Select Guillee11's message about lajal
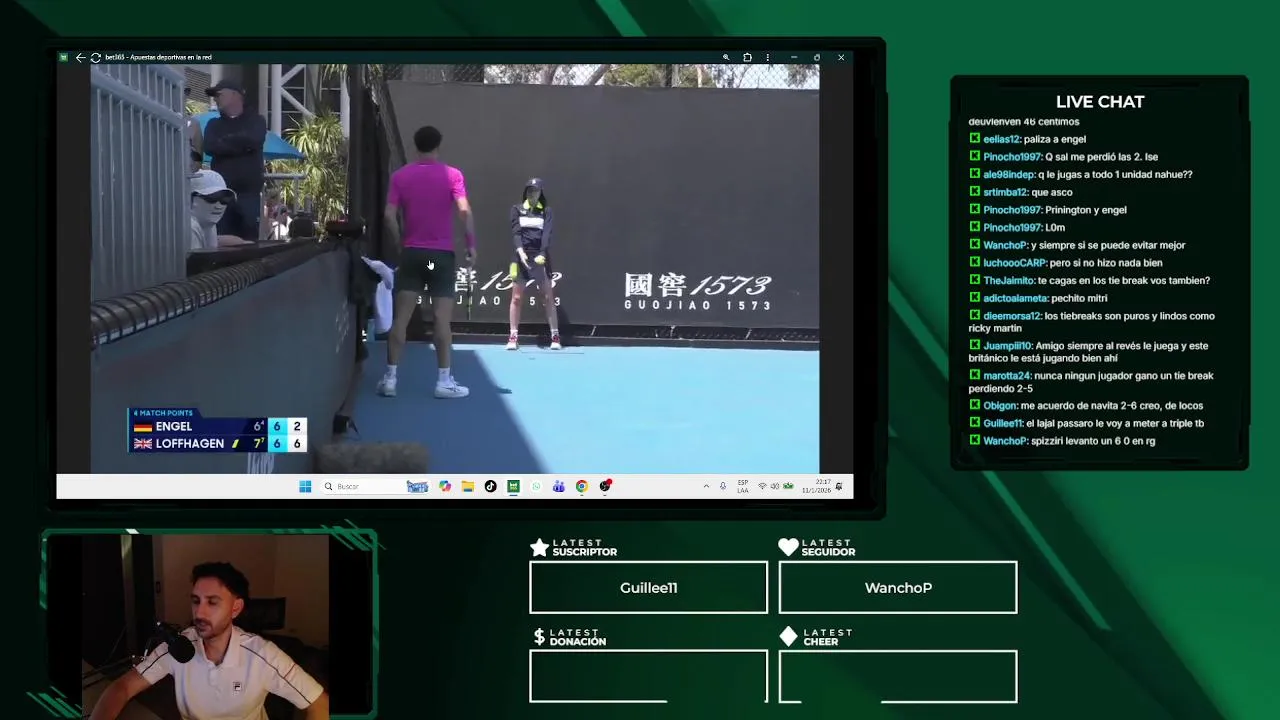This screenshot has height=720, width=1280. click(1087, 423)
